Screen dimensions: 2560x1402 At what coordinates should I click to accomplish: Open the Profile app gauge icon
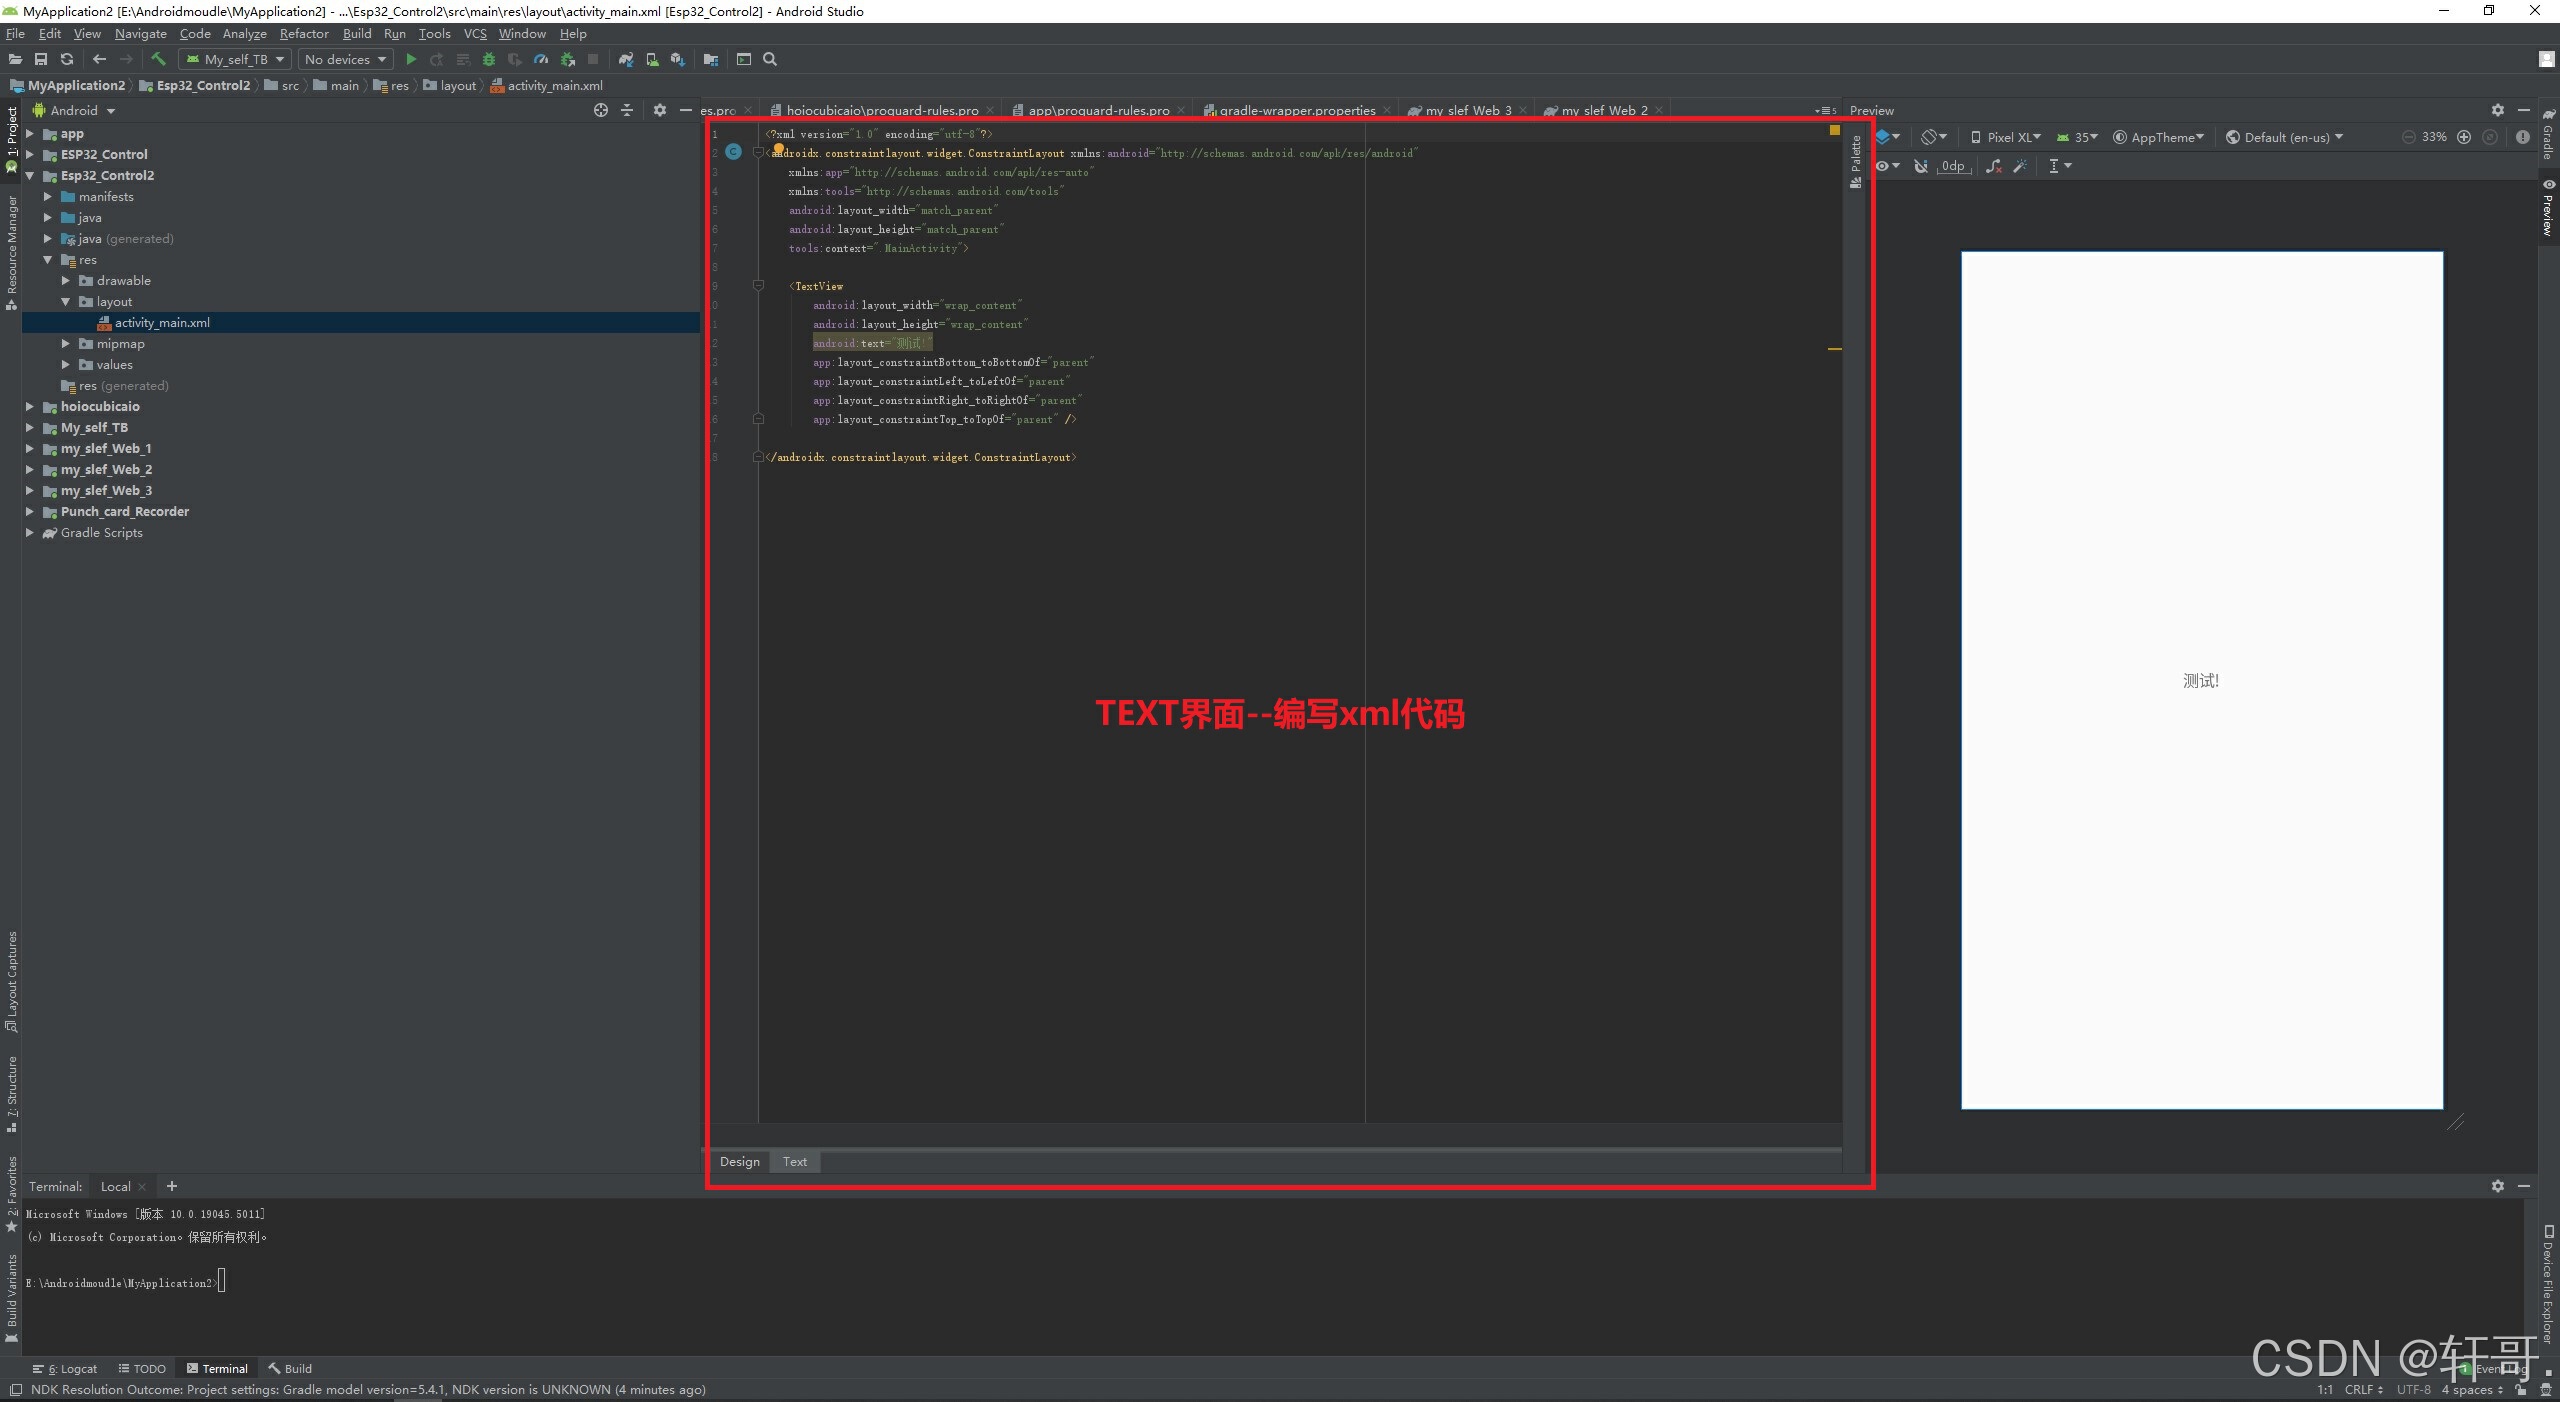541,59
